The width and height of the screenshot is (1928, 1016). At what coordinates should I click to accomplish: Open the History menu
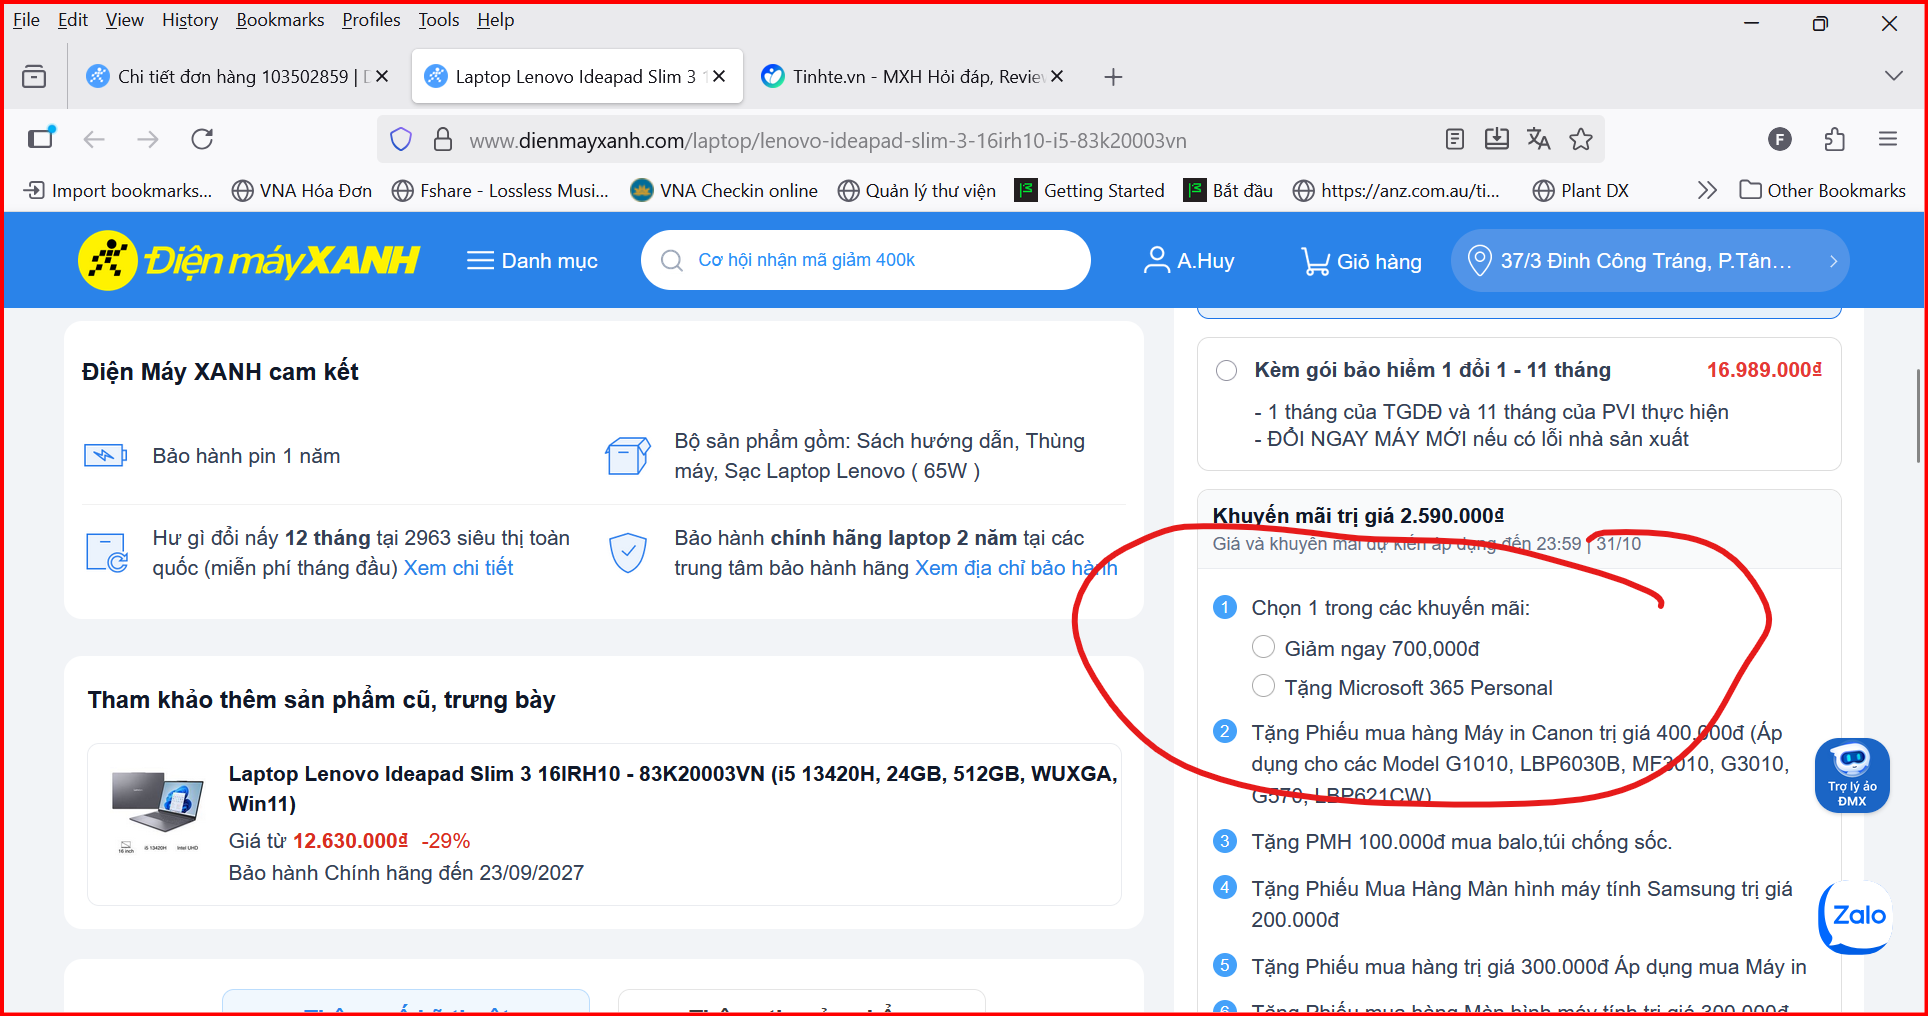[190, 20]
